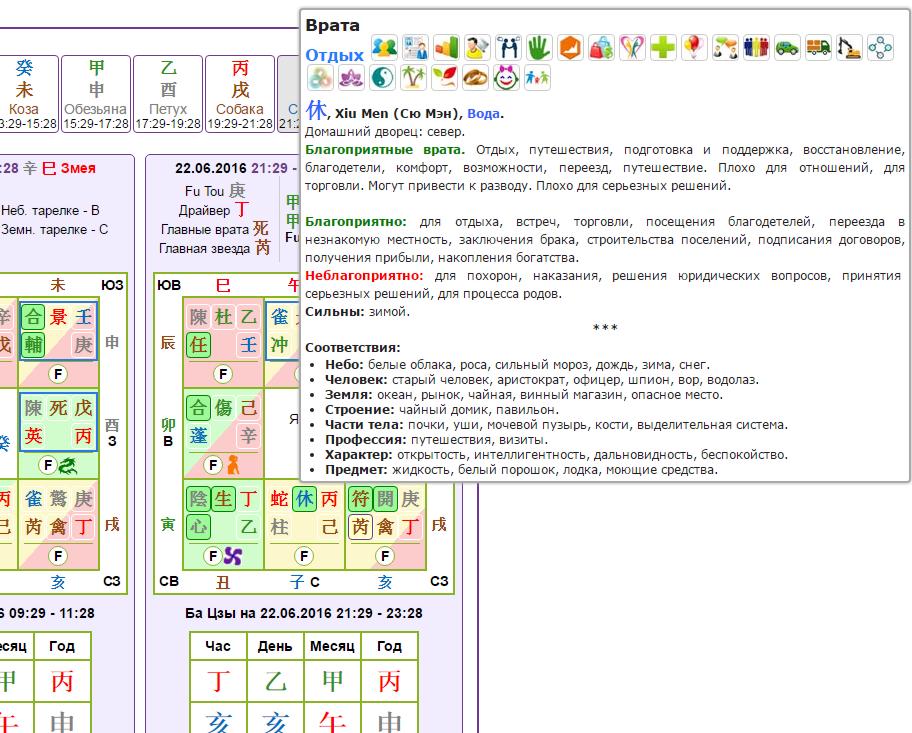Select the green hand icon
Screen dimensions: 912x733
[539, 48]
